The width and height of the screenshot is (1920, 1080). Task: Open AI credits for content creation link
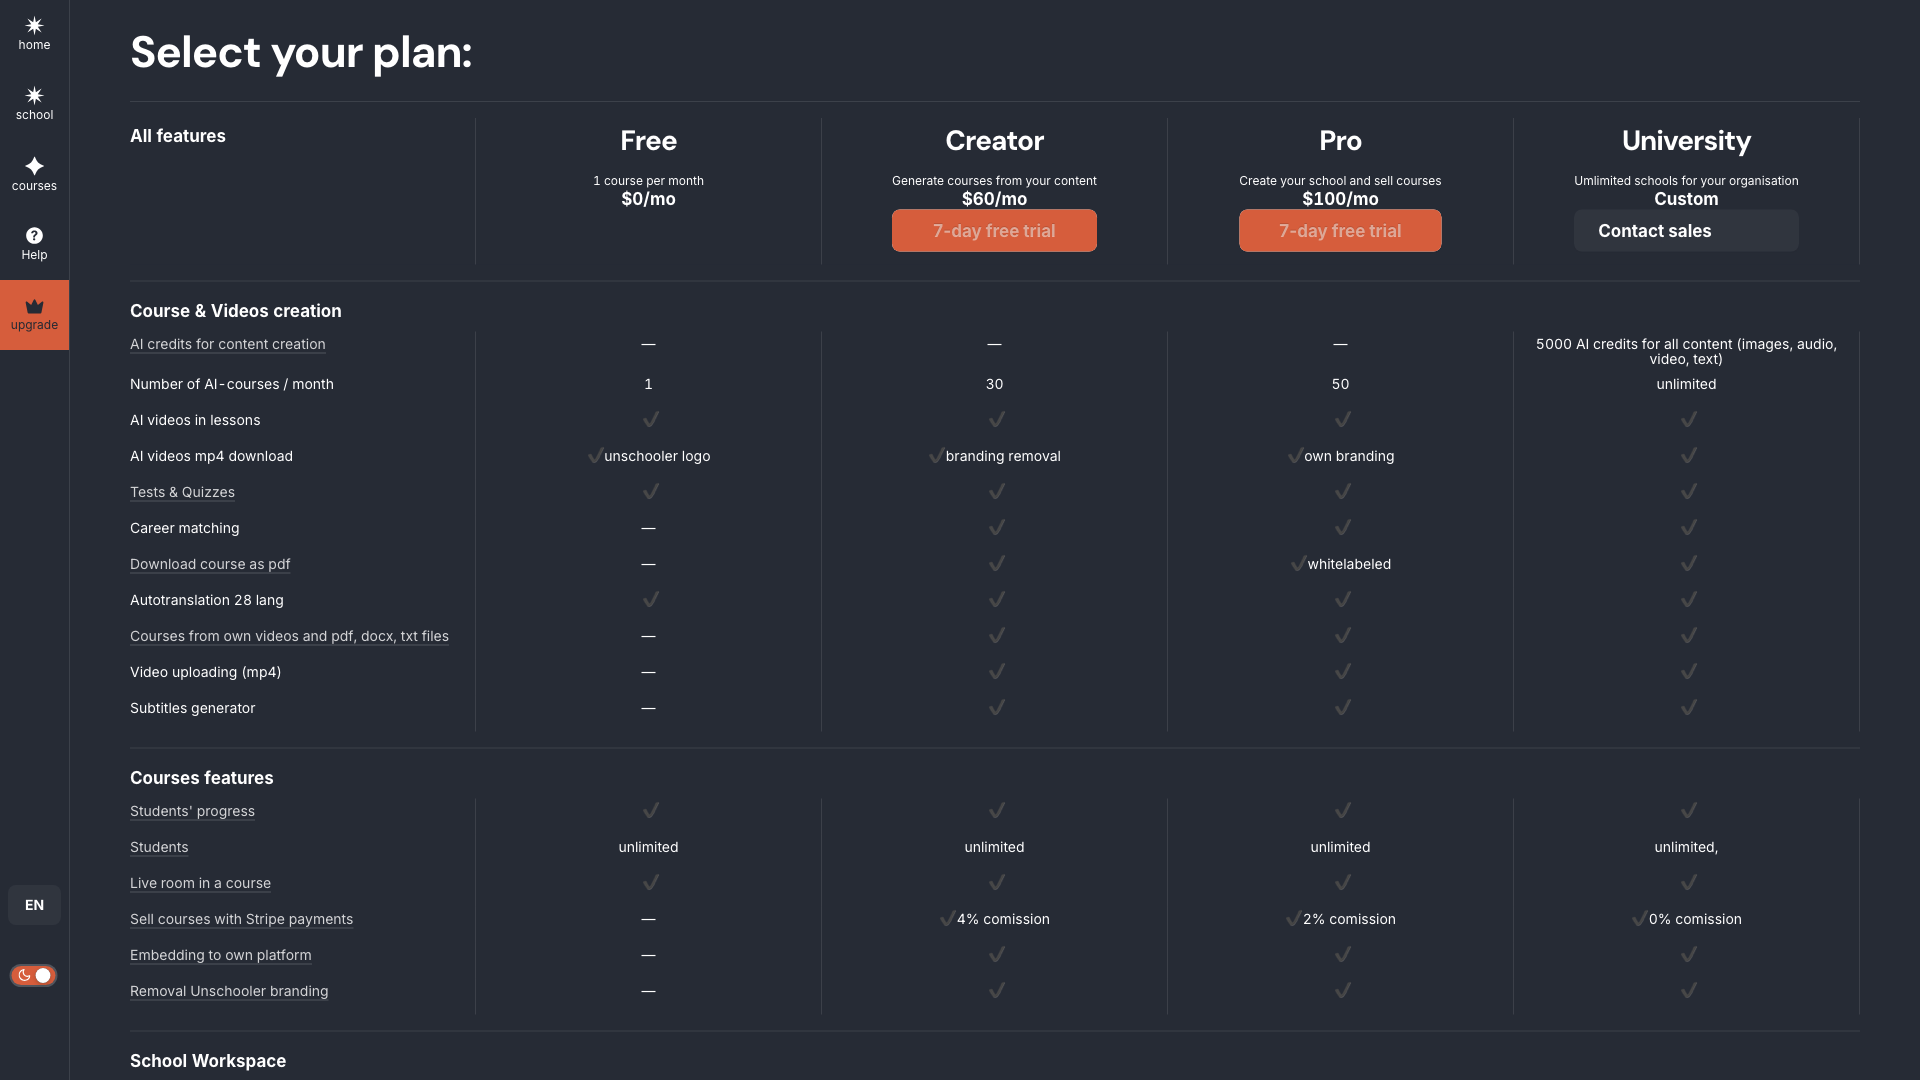[x=227, y=344]
